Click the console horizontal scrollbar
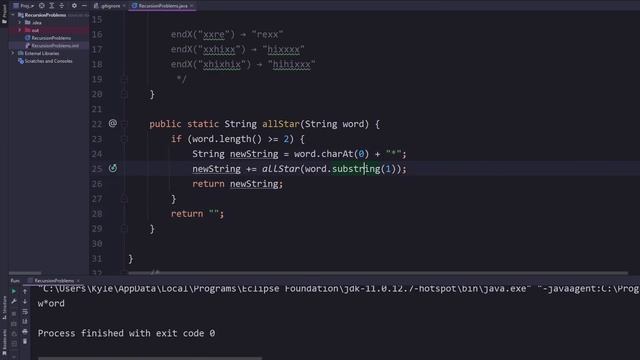The image size is (640, 360). click(150, 358)
